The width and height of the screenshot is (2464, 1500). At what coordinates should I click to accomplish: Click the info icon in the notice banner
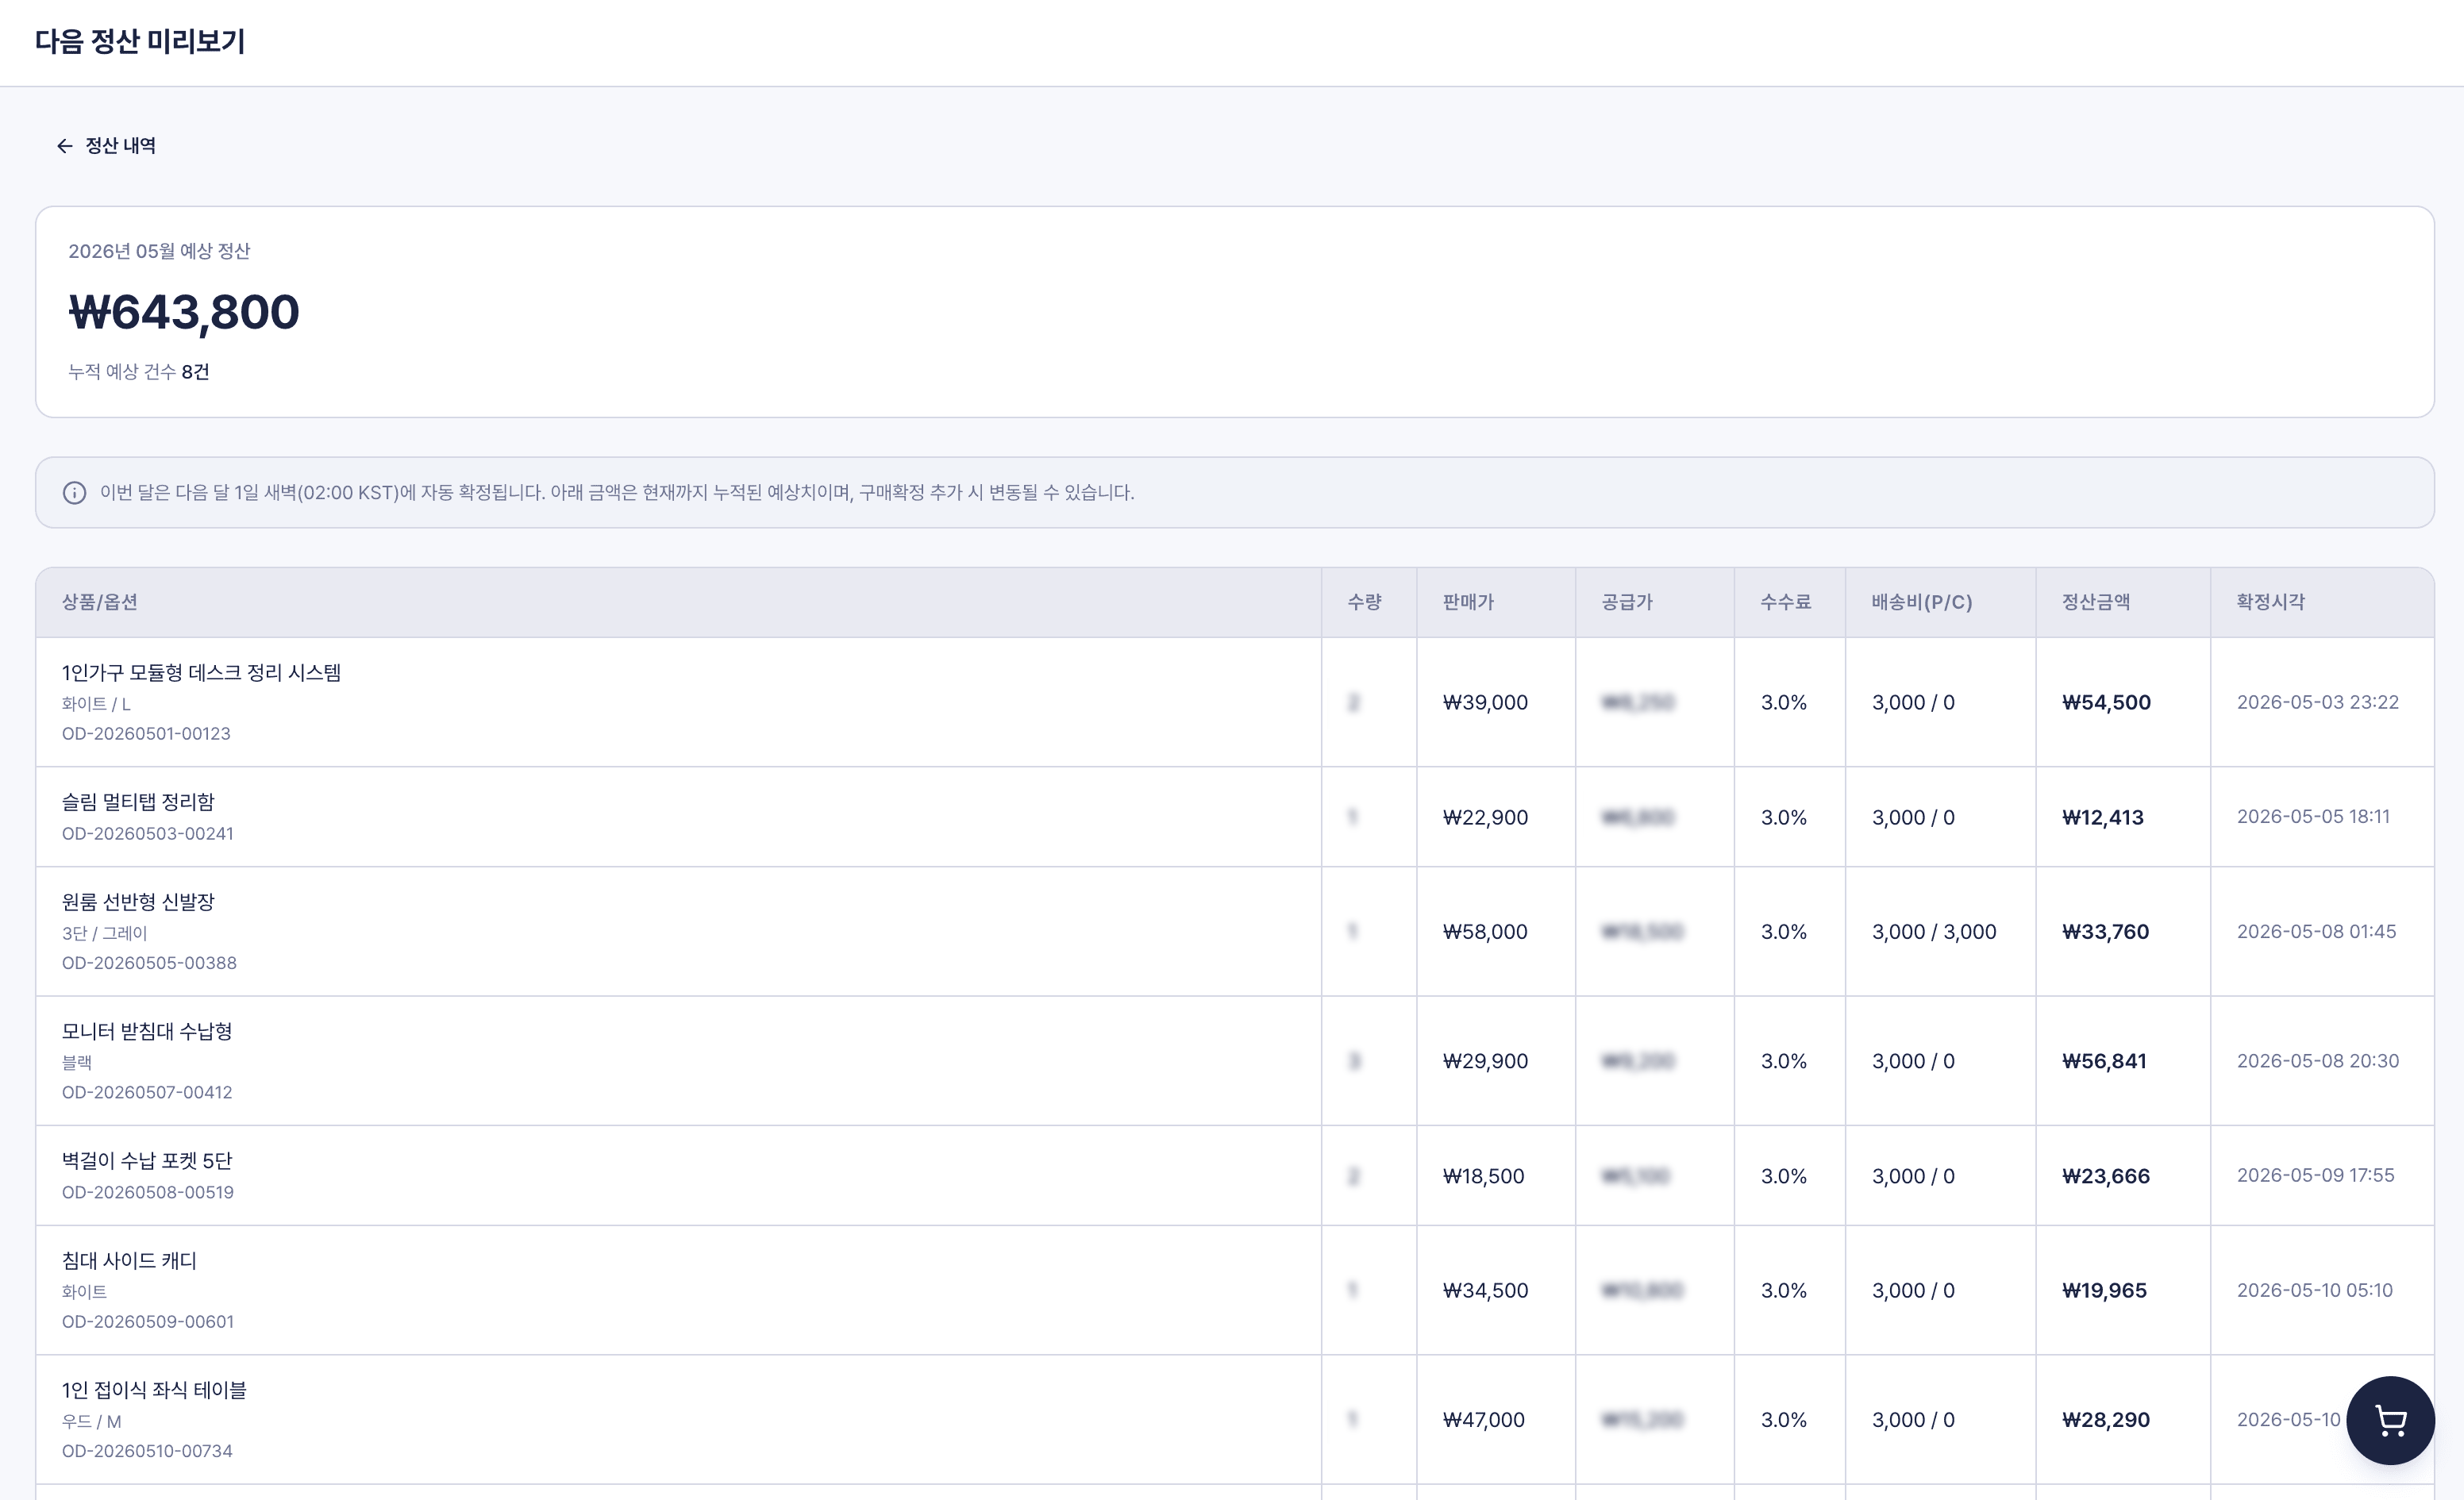click(74, 493)
